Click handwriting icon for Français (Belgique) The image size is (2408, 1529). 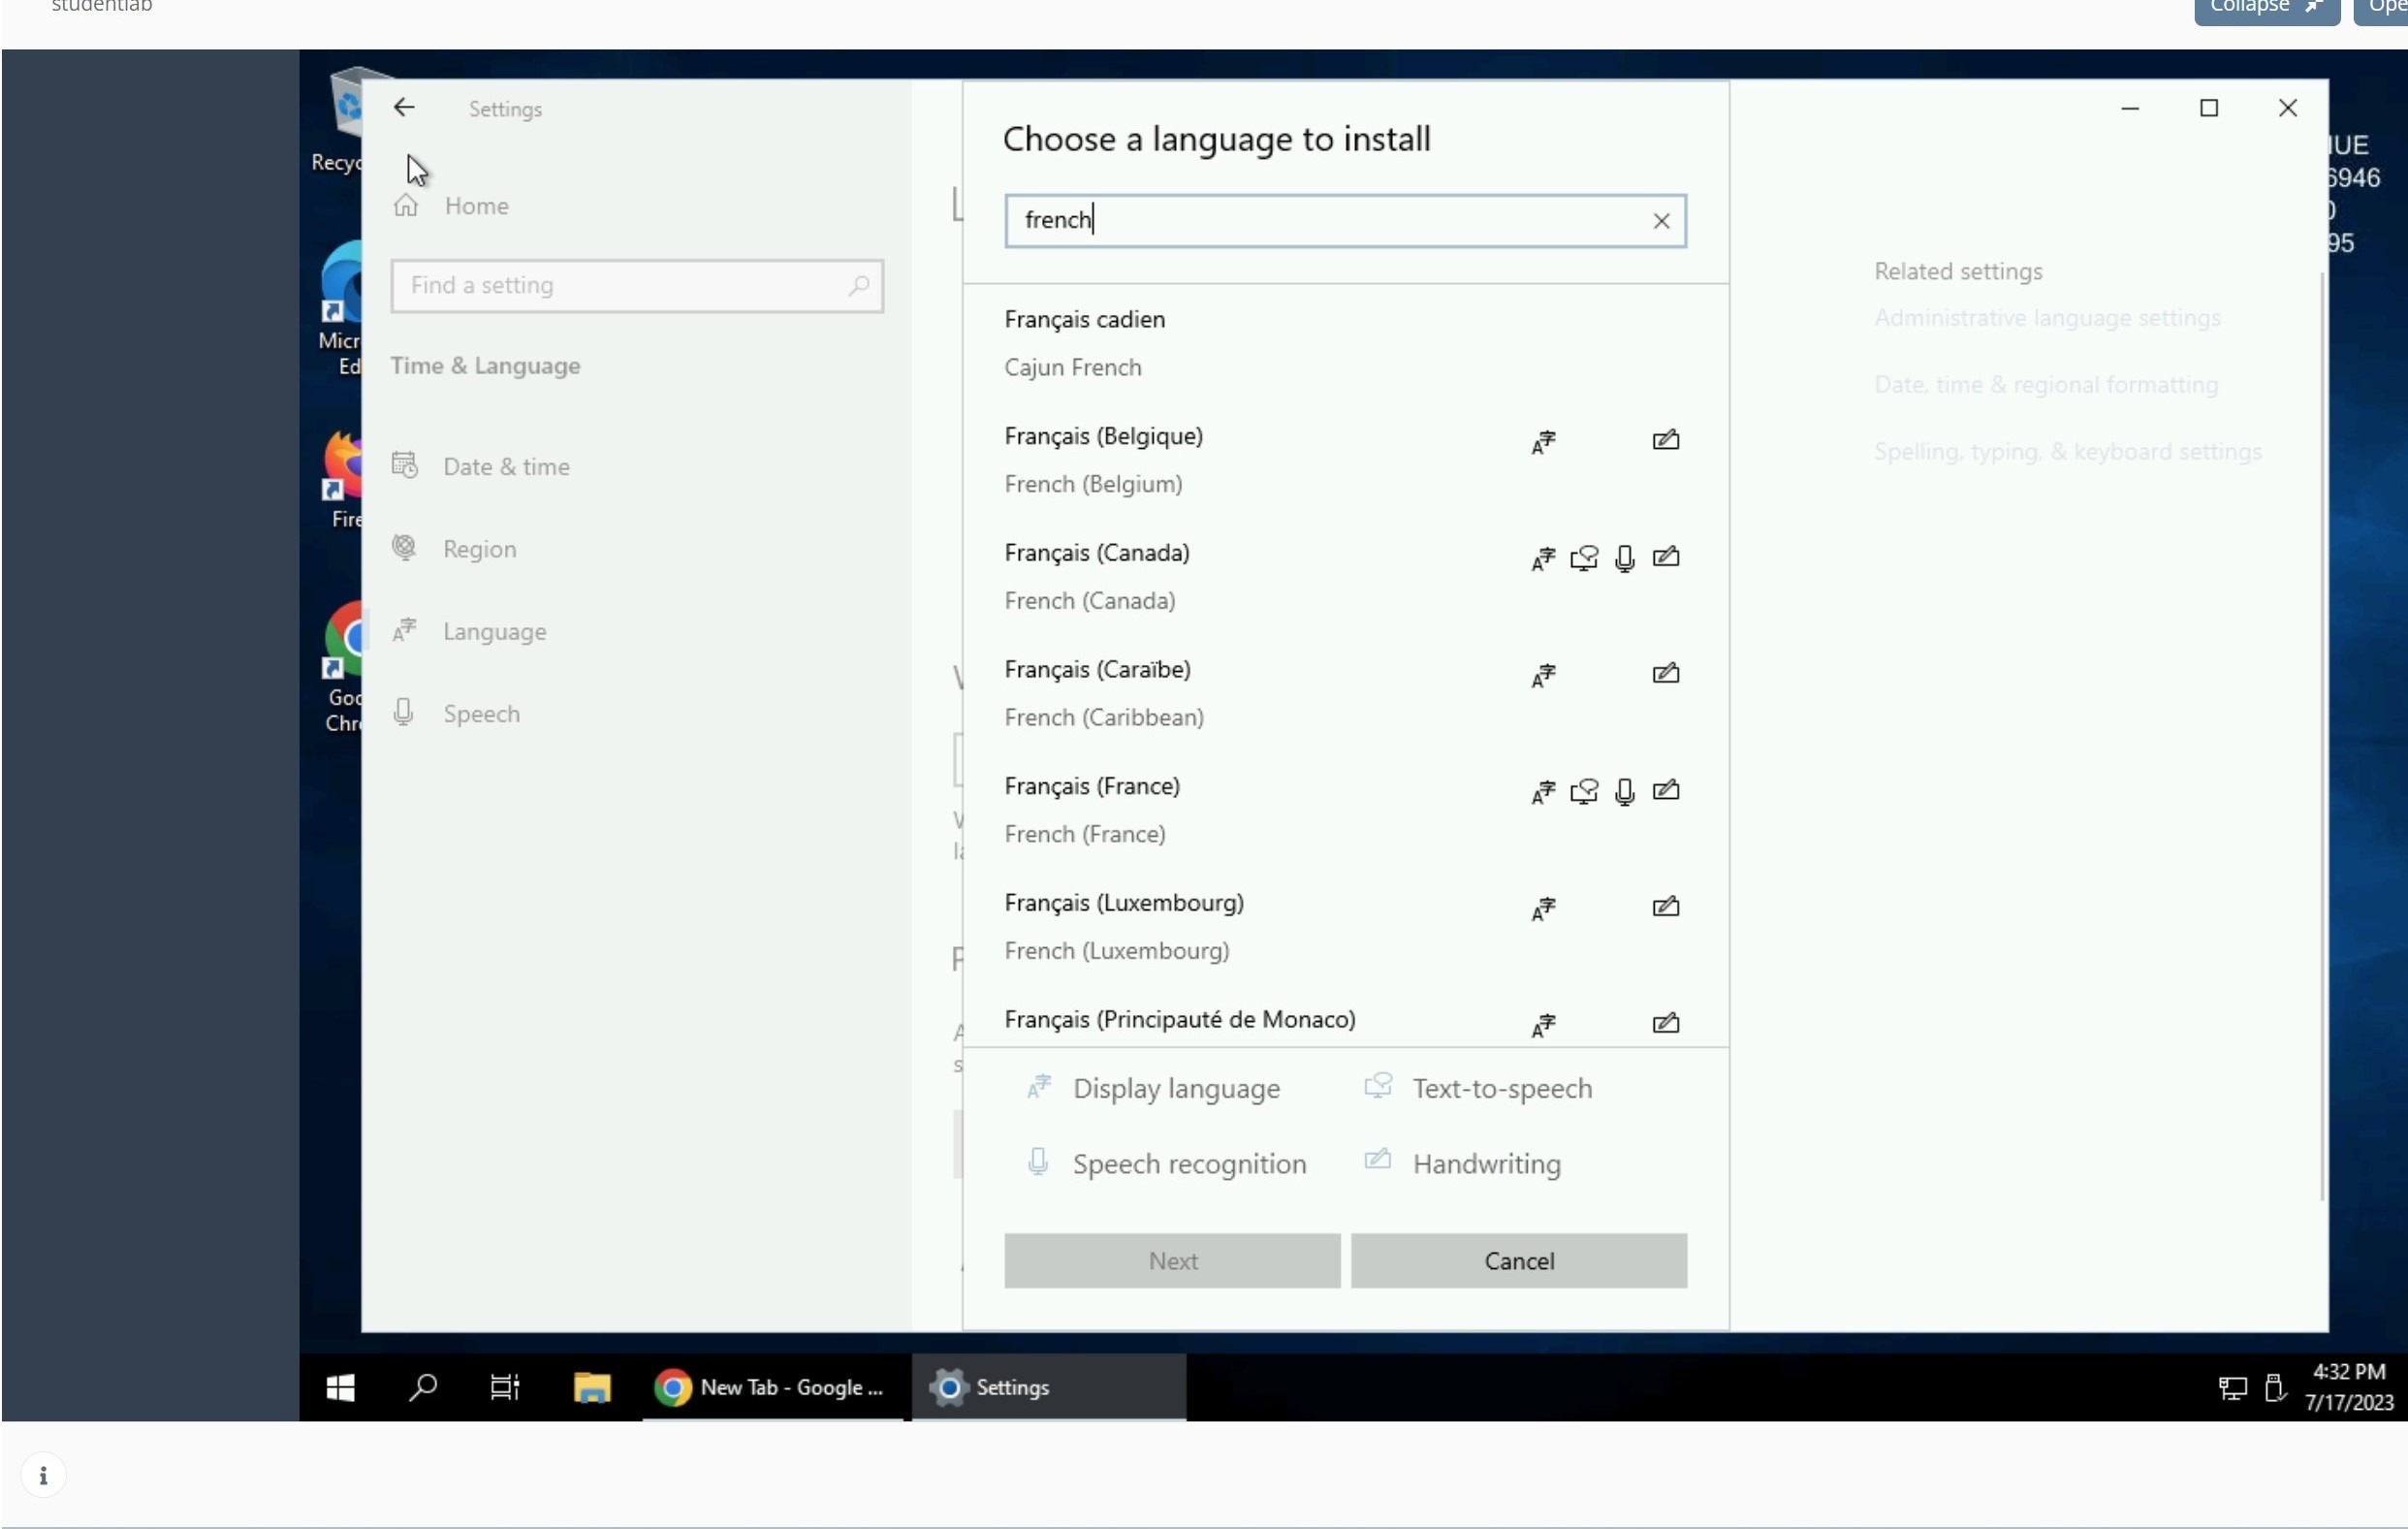1665,440
